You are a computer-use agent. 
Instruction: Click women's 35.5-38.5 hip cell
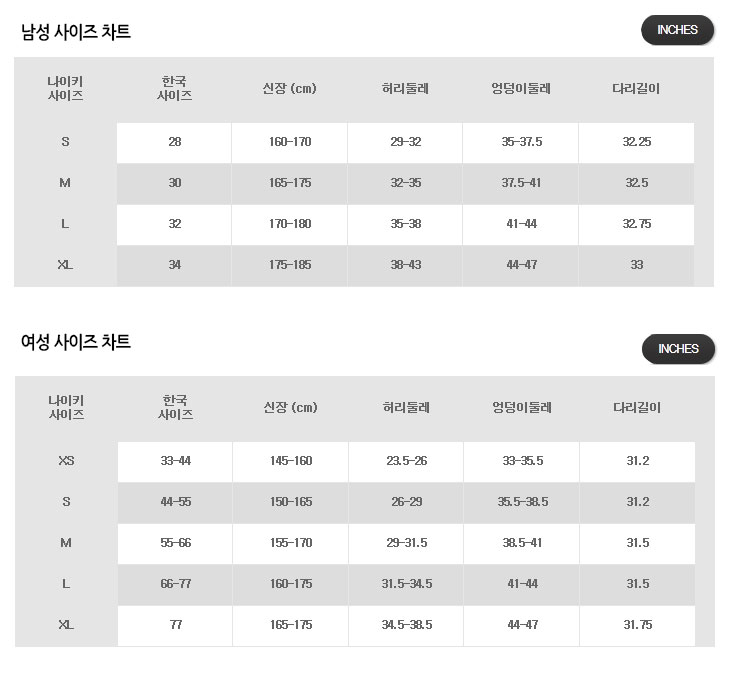[x=522, y=502]
